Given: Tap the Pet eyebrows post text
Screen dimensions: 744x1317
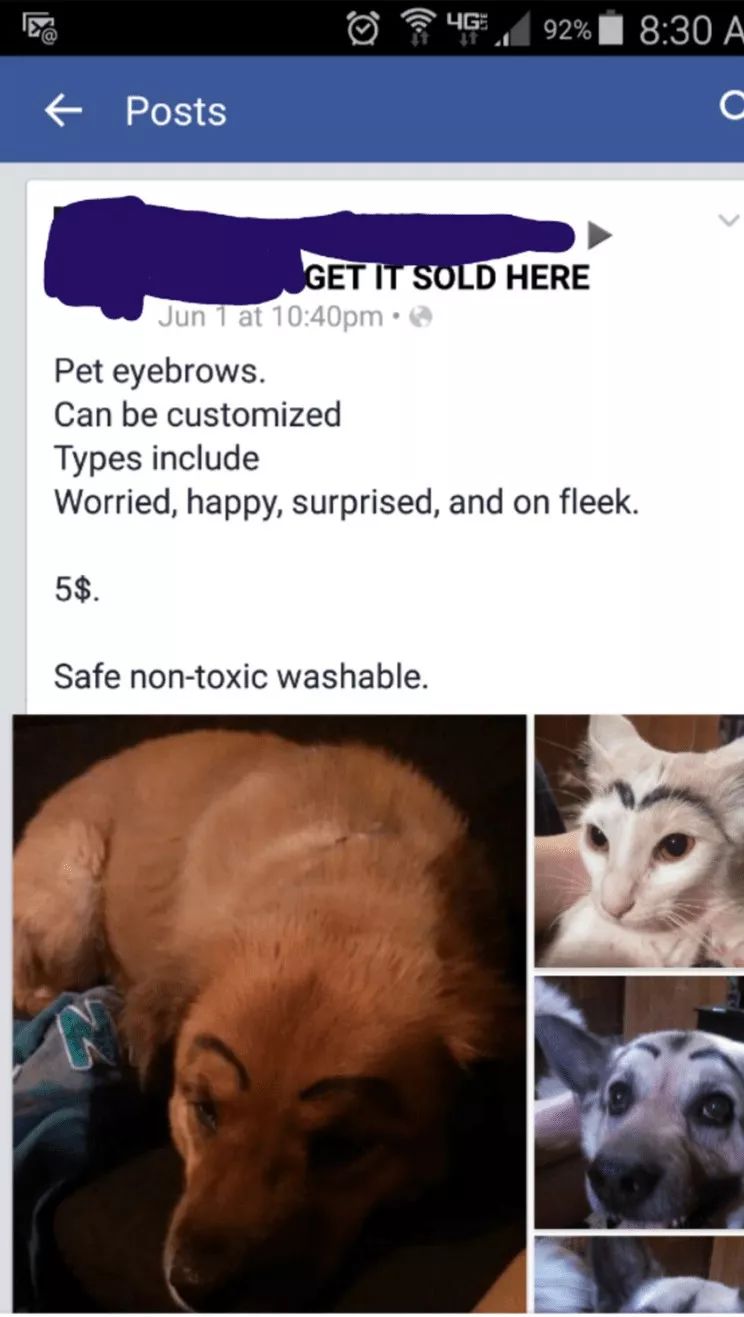Looking at the screenshot, I should [160, 371].
